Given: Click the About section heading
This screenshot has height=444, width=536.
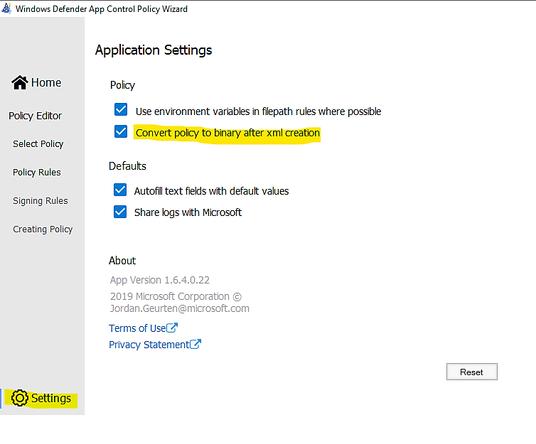Looking at the screenshot, I should click(x=122, y=260).
